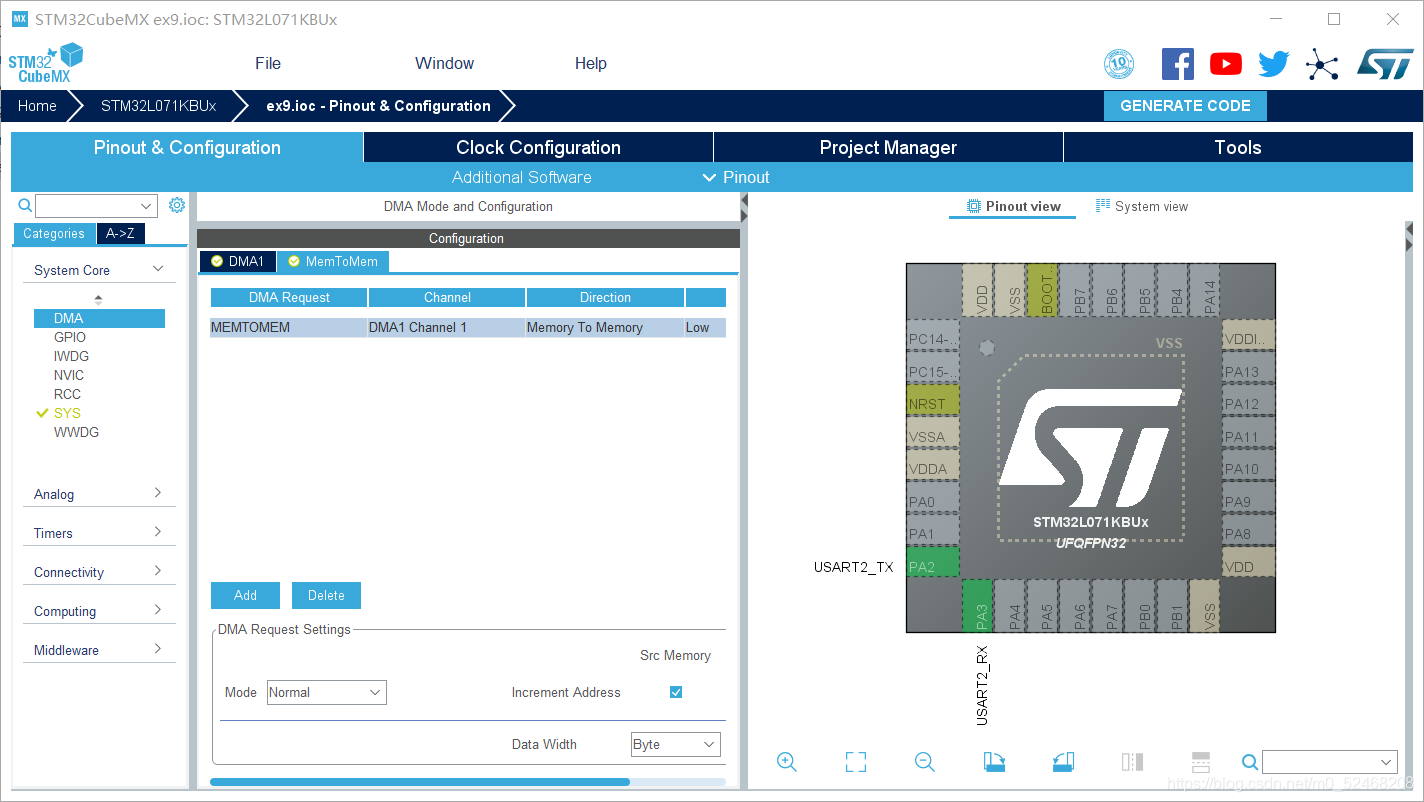This screenshot has height=802, width=1424.
Task: Open the File menu
Action: 268,63
